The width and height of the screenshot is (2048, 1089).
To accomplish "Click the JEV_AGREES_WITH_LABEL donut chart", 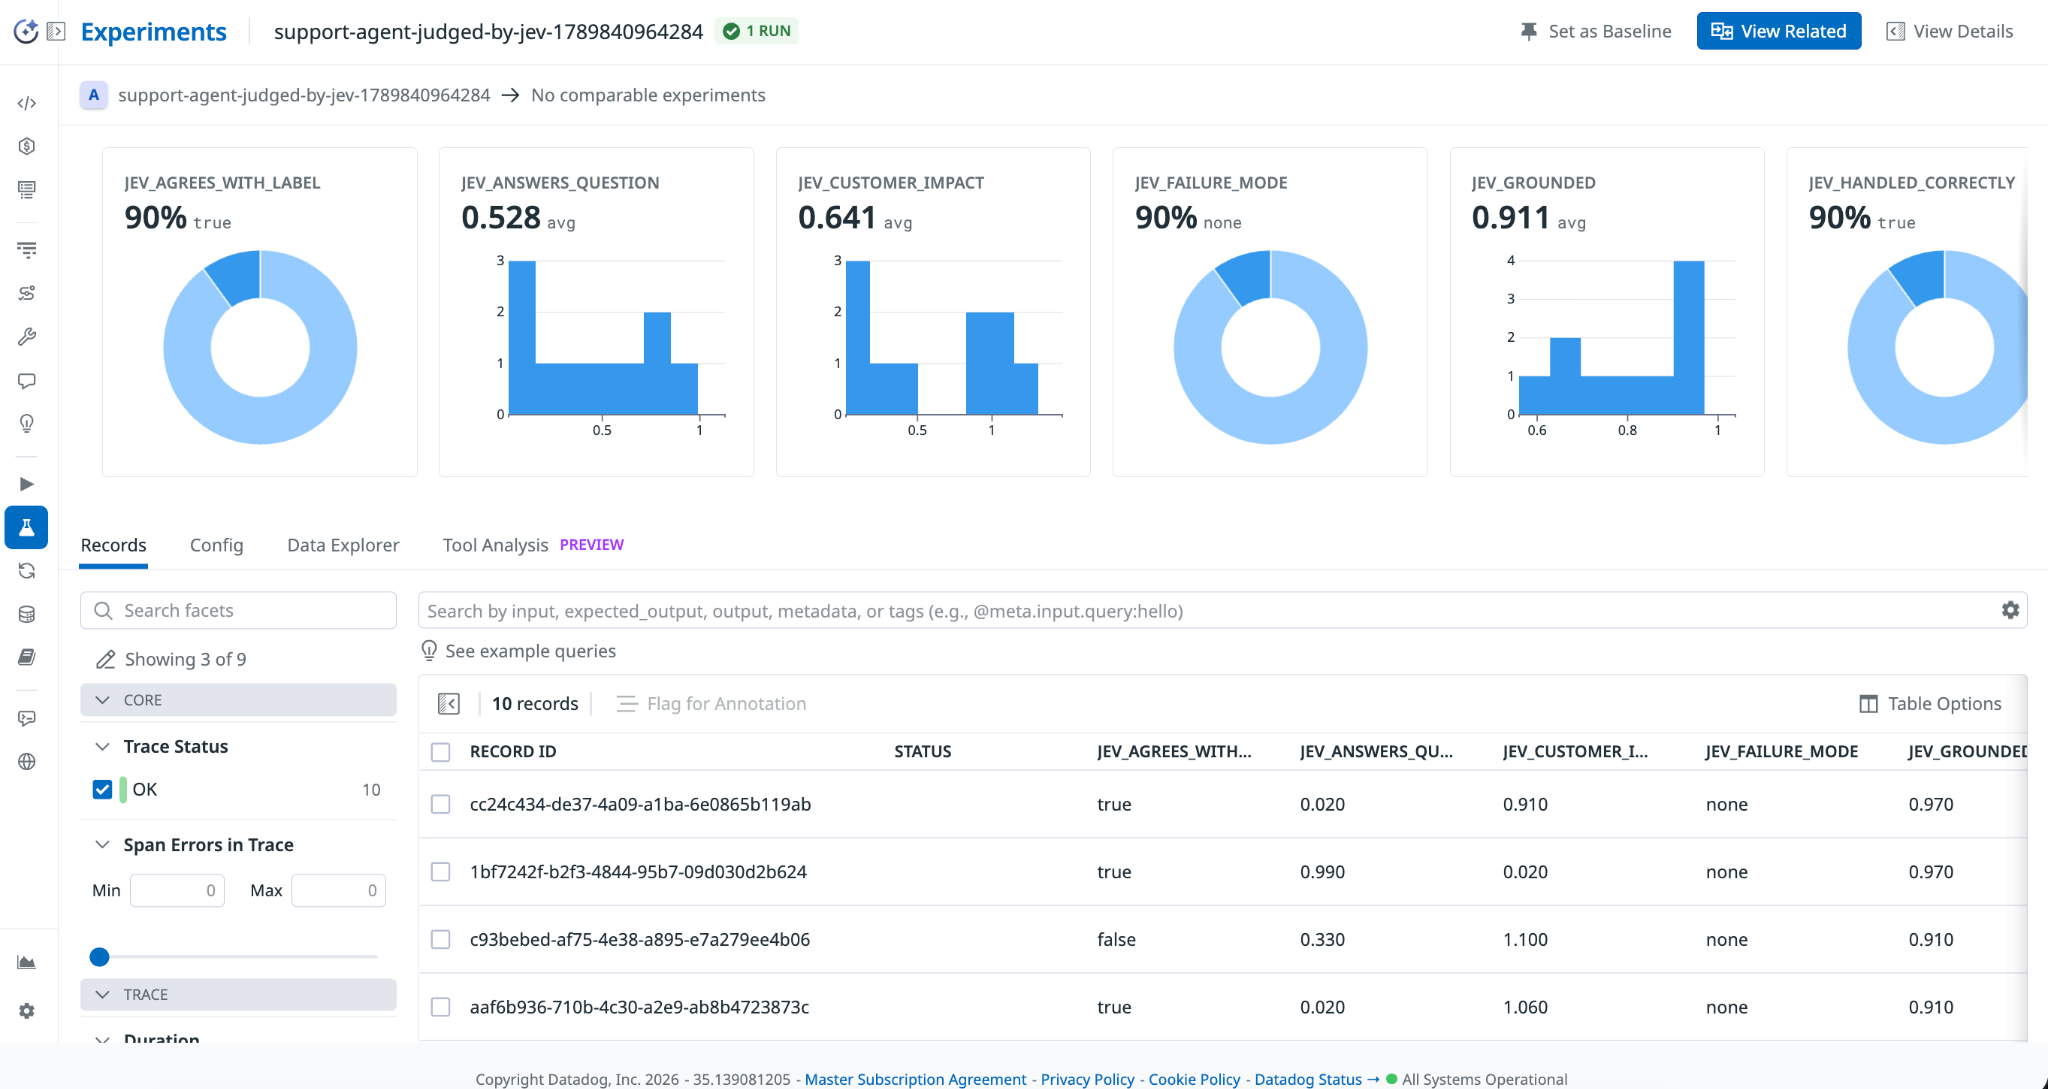I will [x=260, y=347].
